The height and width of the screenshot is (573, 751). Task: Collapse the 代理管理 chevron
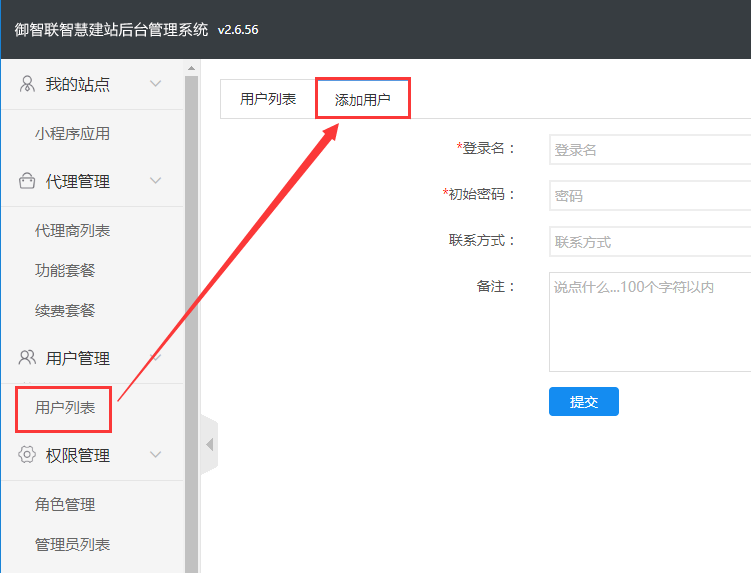click(155, 181)
